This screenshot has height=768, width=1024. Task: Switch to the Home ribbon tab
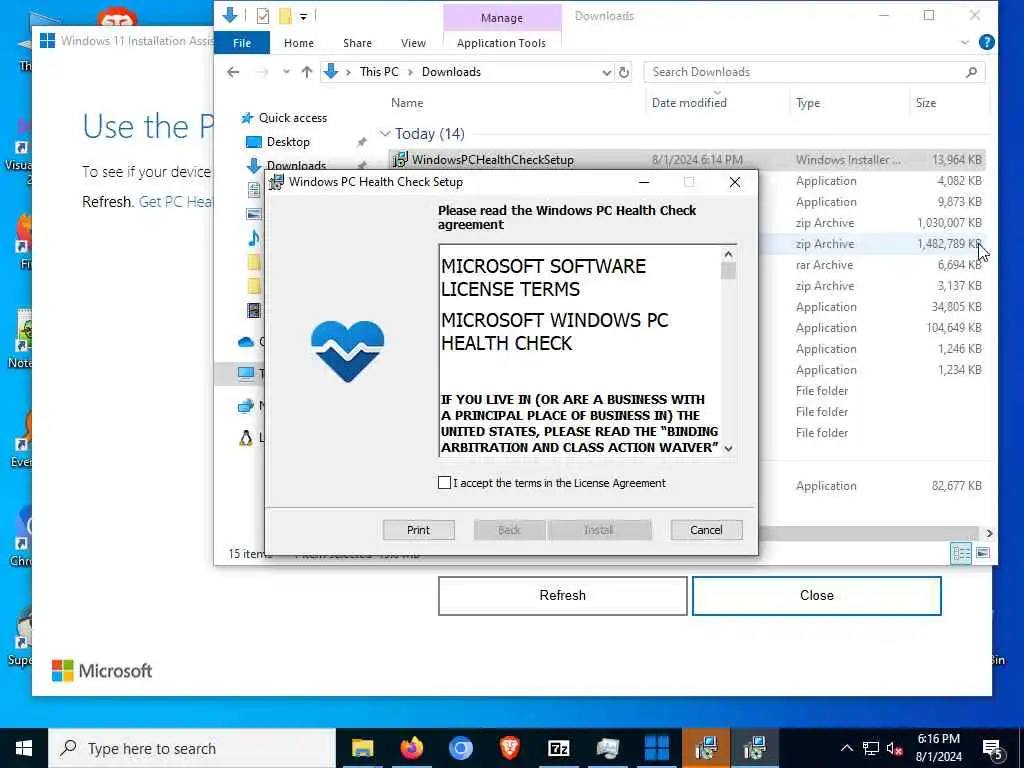(x=298, y=43)
